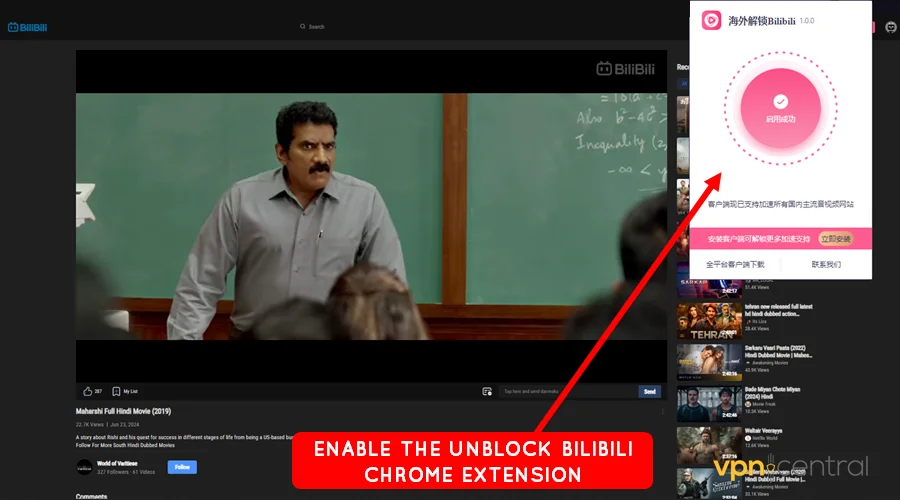Open the Sarkar movie thumbnail in recommendations

tap(709, 288)
